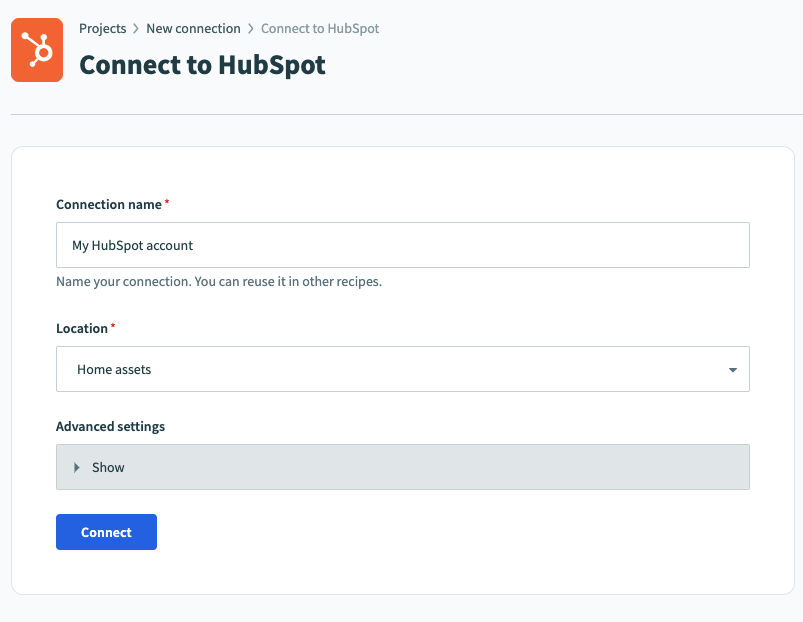The height and width of the screenshot is (622, 803).
Task: Click chevron after New connection breadcrumb
Action: (x=251, y=29)
